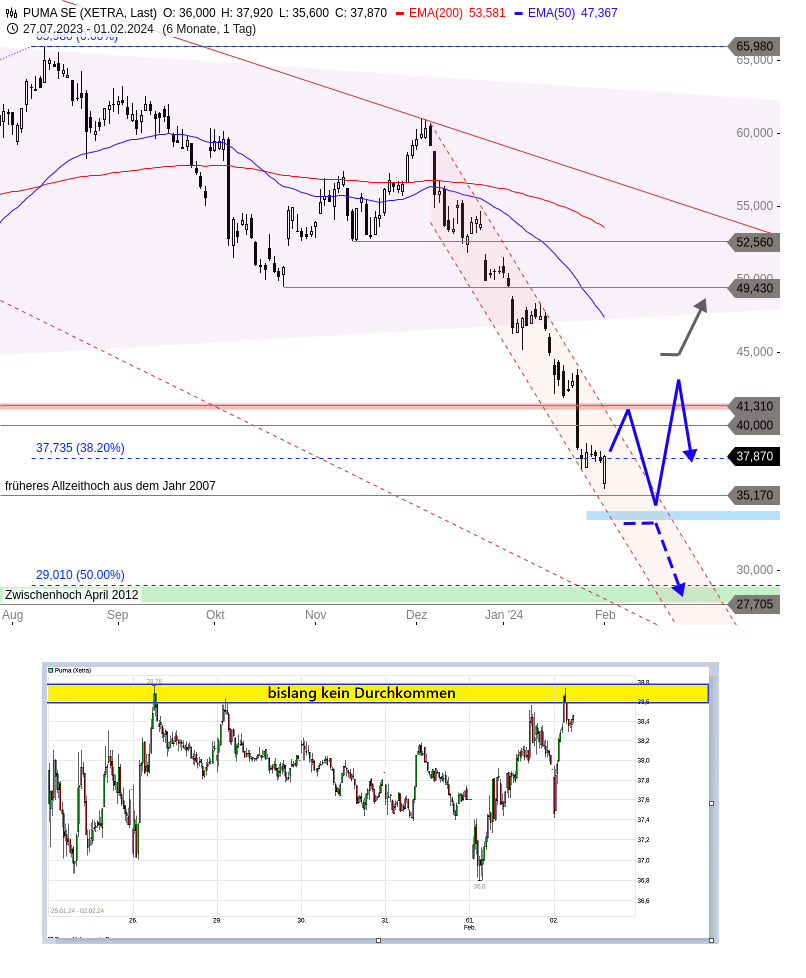Click the 30,000 axis label
The width and height of the screenshot is (806, 978).
(x=754, y=569)
